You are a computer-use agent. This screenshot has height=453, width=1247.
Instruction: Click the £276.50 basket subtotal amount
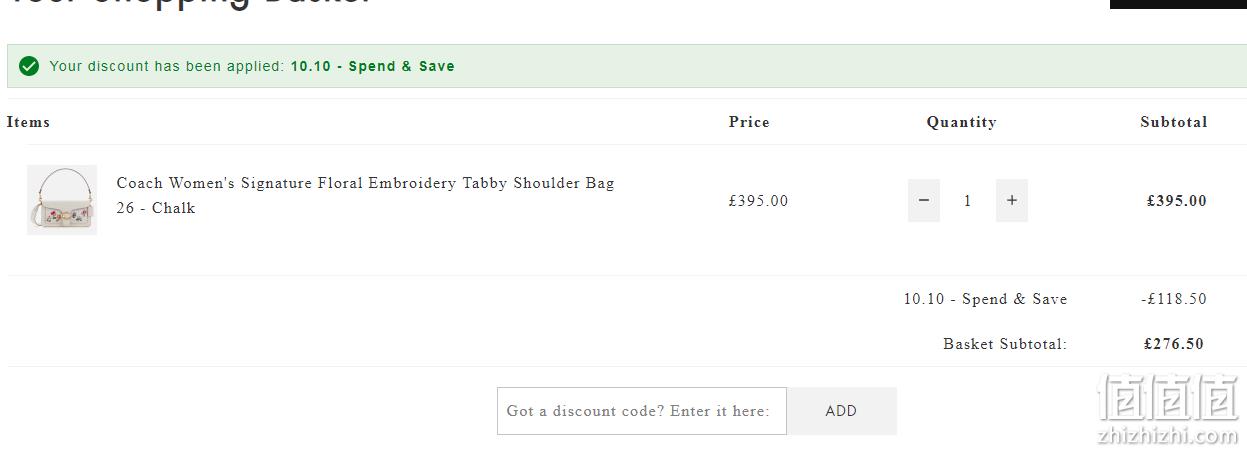(1174, 344)
